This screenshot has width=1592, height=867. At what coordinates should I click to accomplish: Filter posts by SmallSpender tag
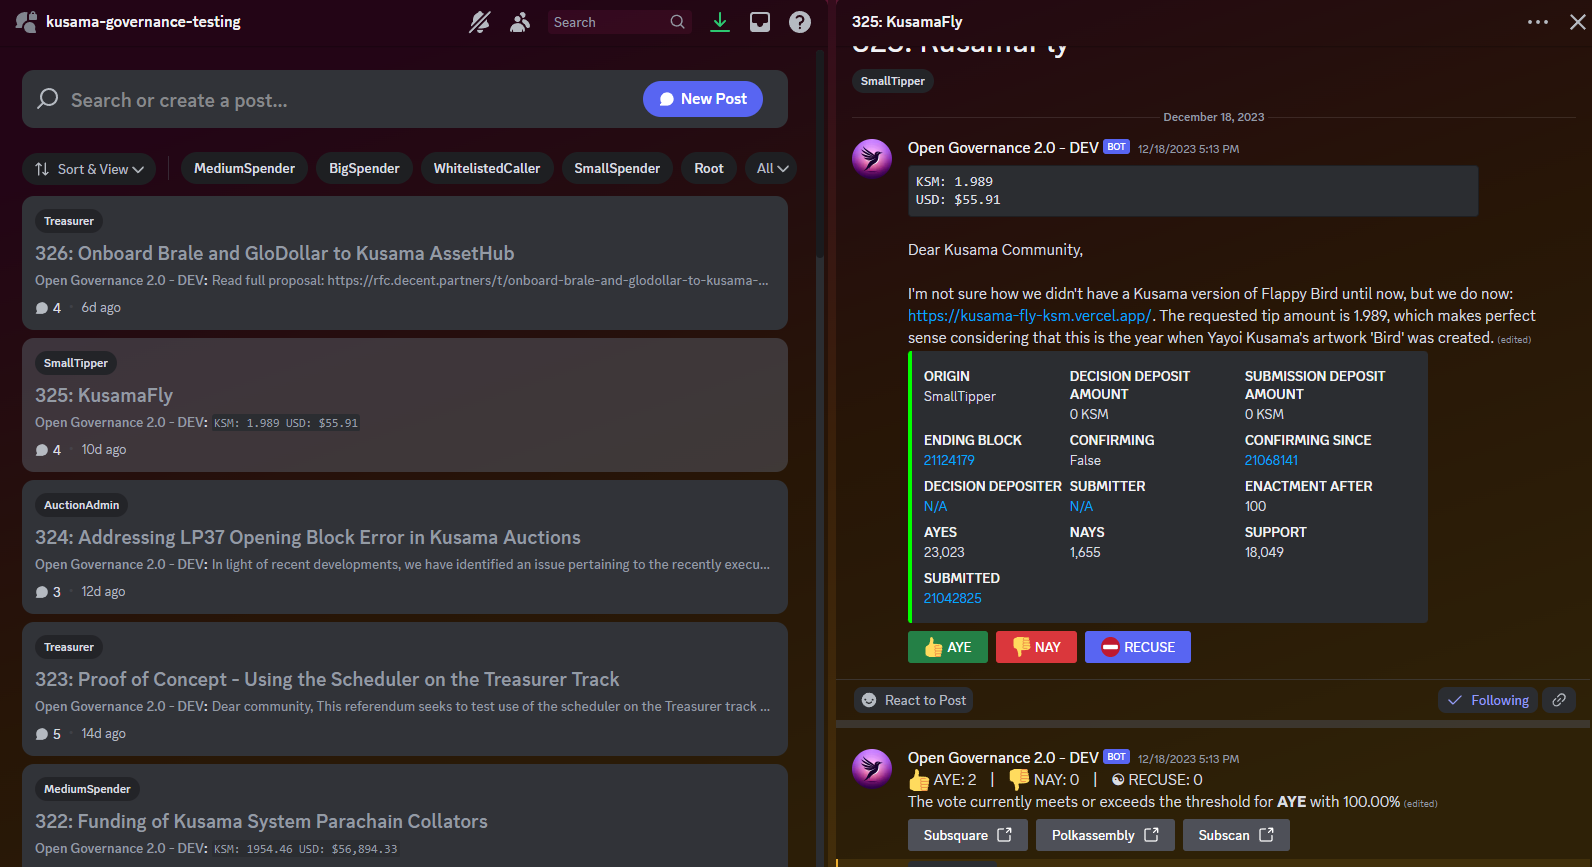[x=617, y=169]
